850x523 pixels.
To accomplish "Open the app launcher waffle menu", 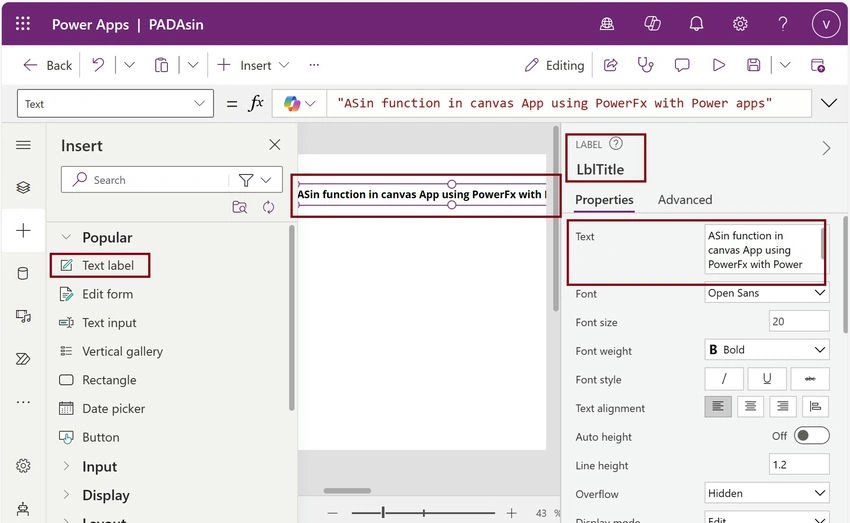I will (23, 23).
